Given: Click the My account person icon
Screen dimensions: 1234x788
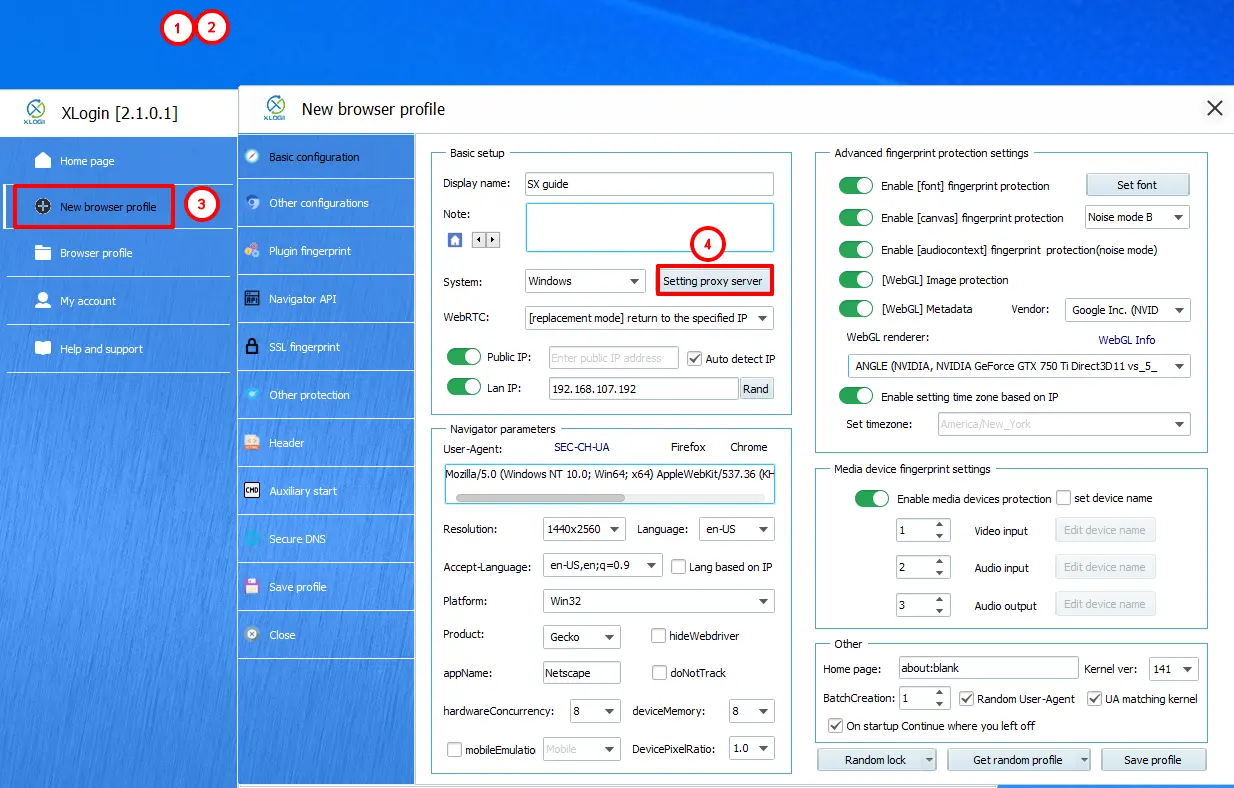Looking at the screenshot, I should pyautogui.click(x=43, y=300).
